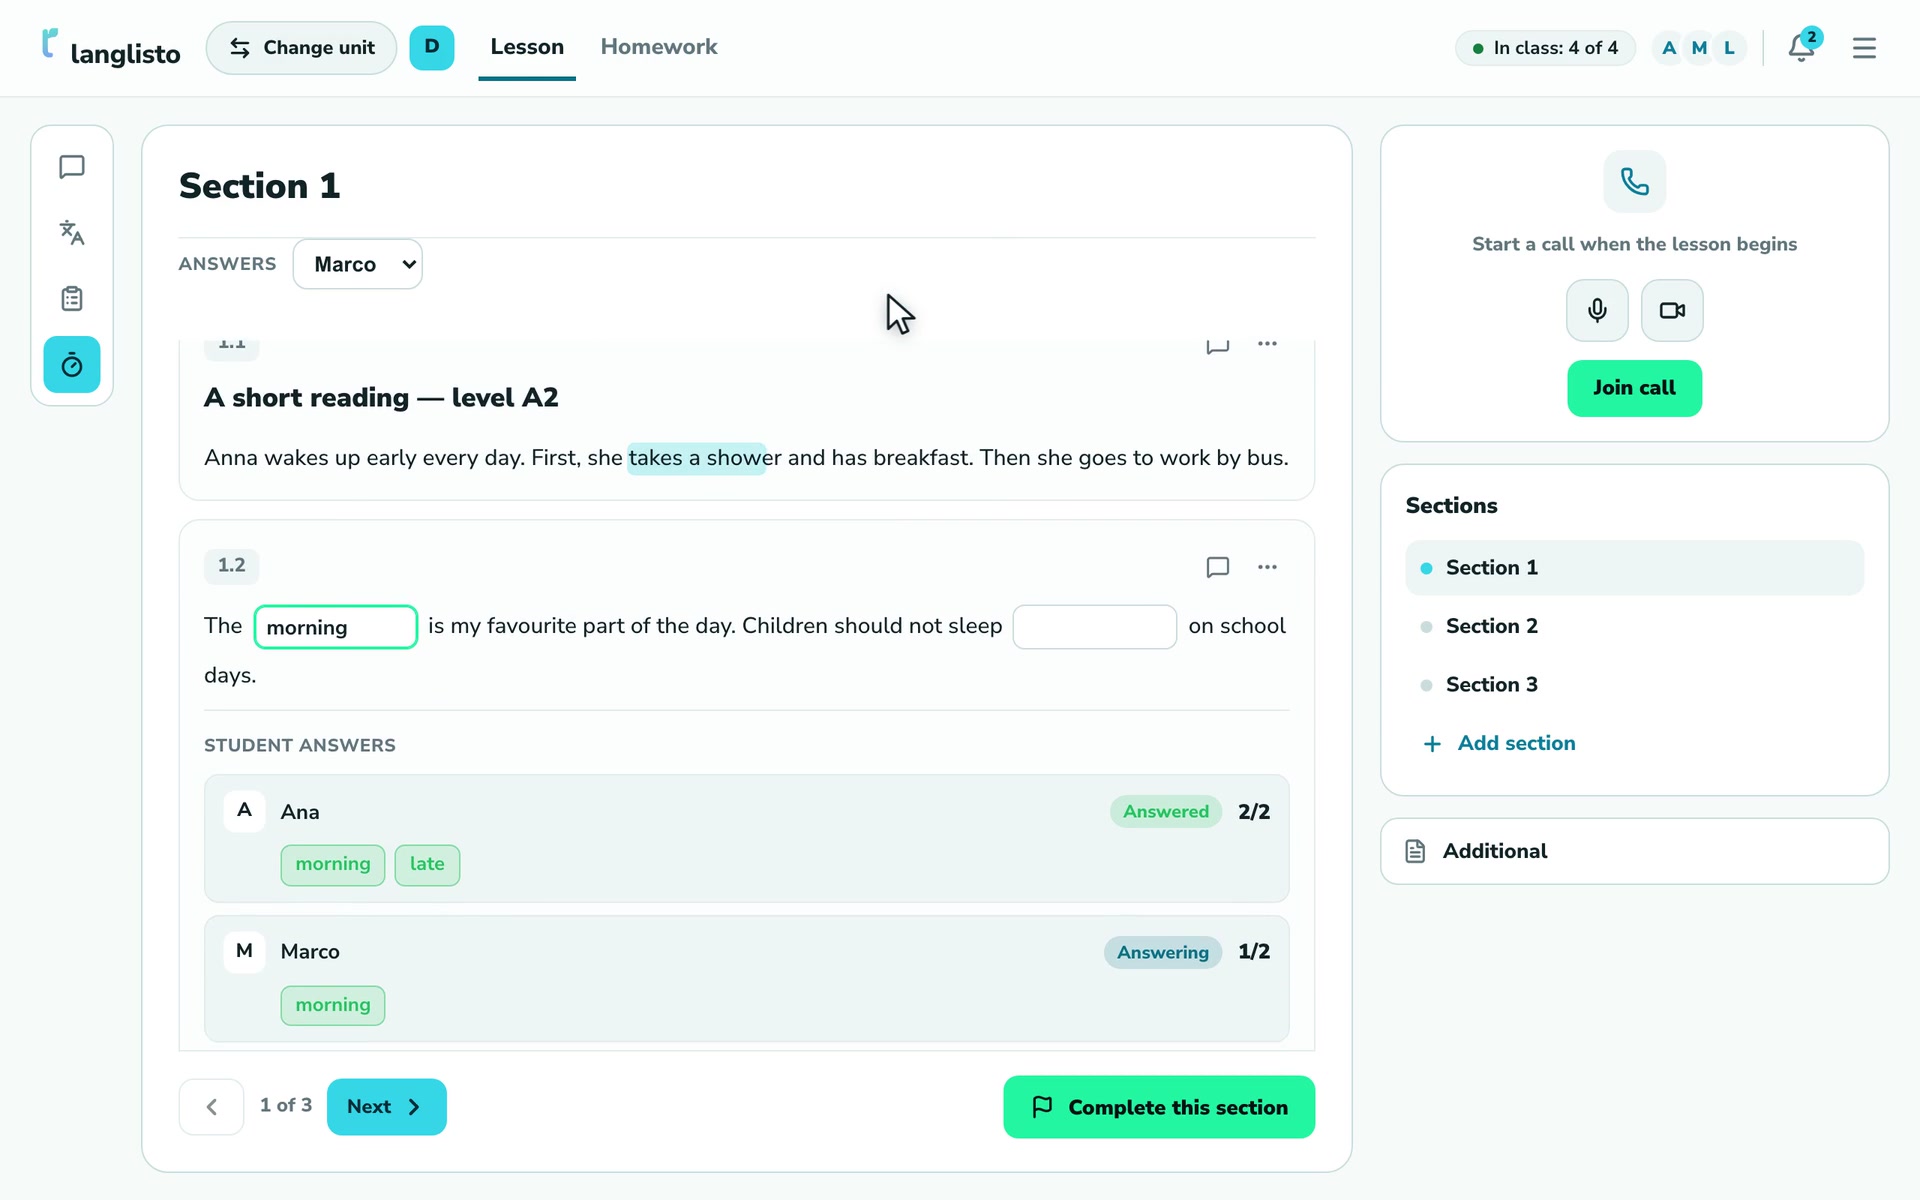Click Complete this section button
1920x1200 pixels.
click(x=1158, y=1107)
